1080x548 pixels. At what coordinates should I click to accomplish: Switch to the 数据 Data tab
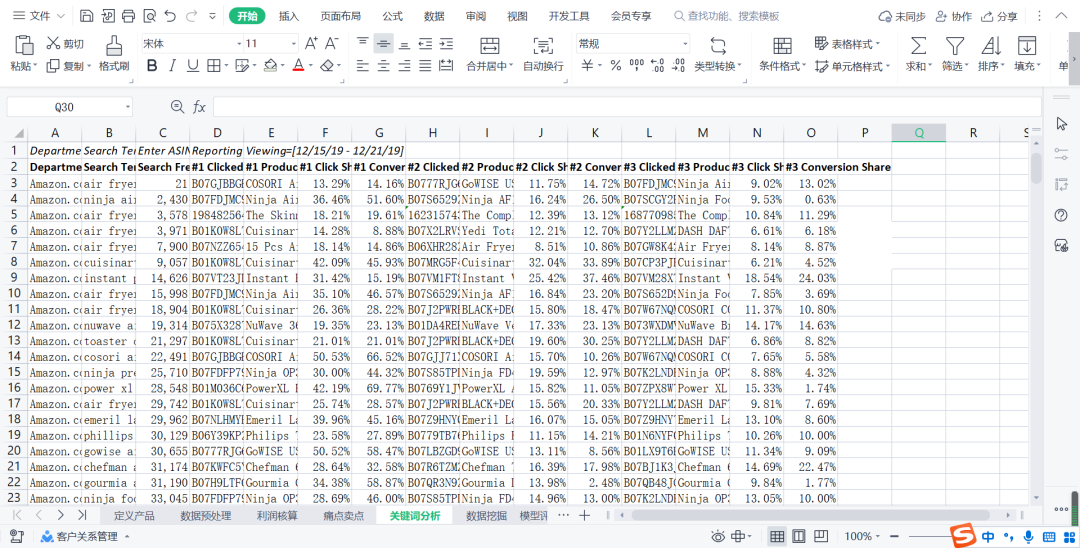pyautogui.click(x=434, y=16)
